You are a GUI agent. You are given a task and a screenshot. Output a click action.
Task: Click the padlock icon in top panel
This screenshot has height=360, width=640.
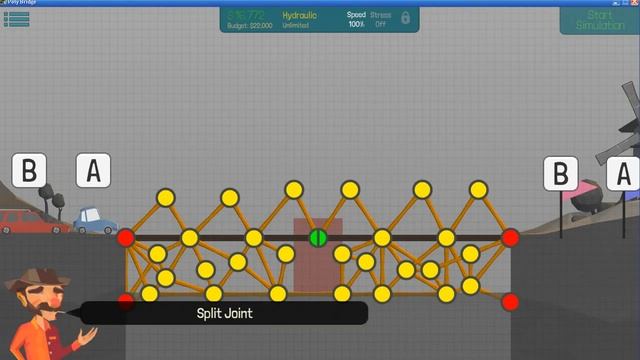coord(405,18)
